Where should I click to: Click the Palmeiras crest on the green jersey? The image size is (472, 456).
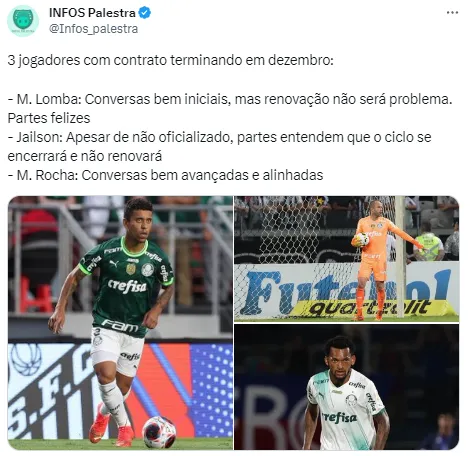[x=148, y=269]
